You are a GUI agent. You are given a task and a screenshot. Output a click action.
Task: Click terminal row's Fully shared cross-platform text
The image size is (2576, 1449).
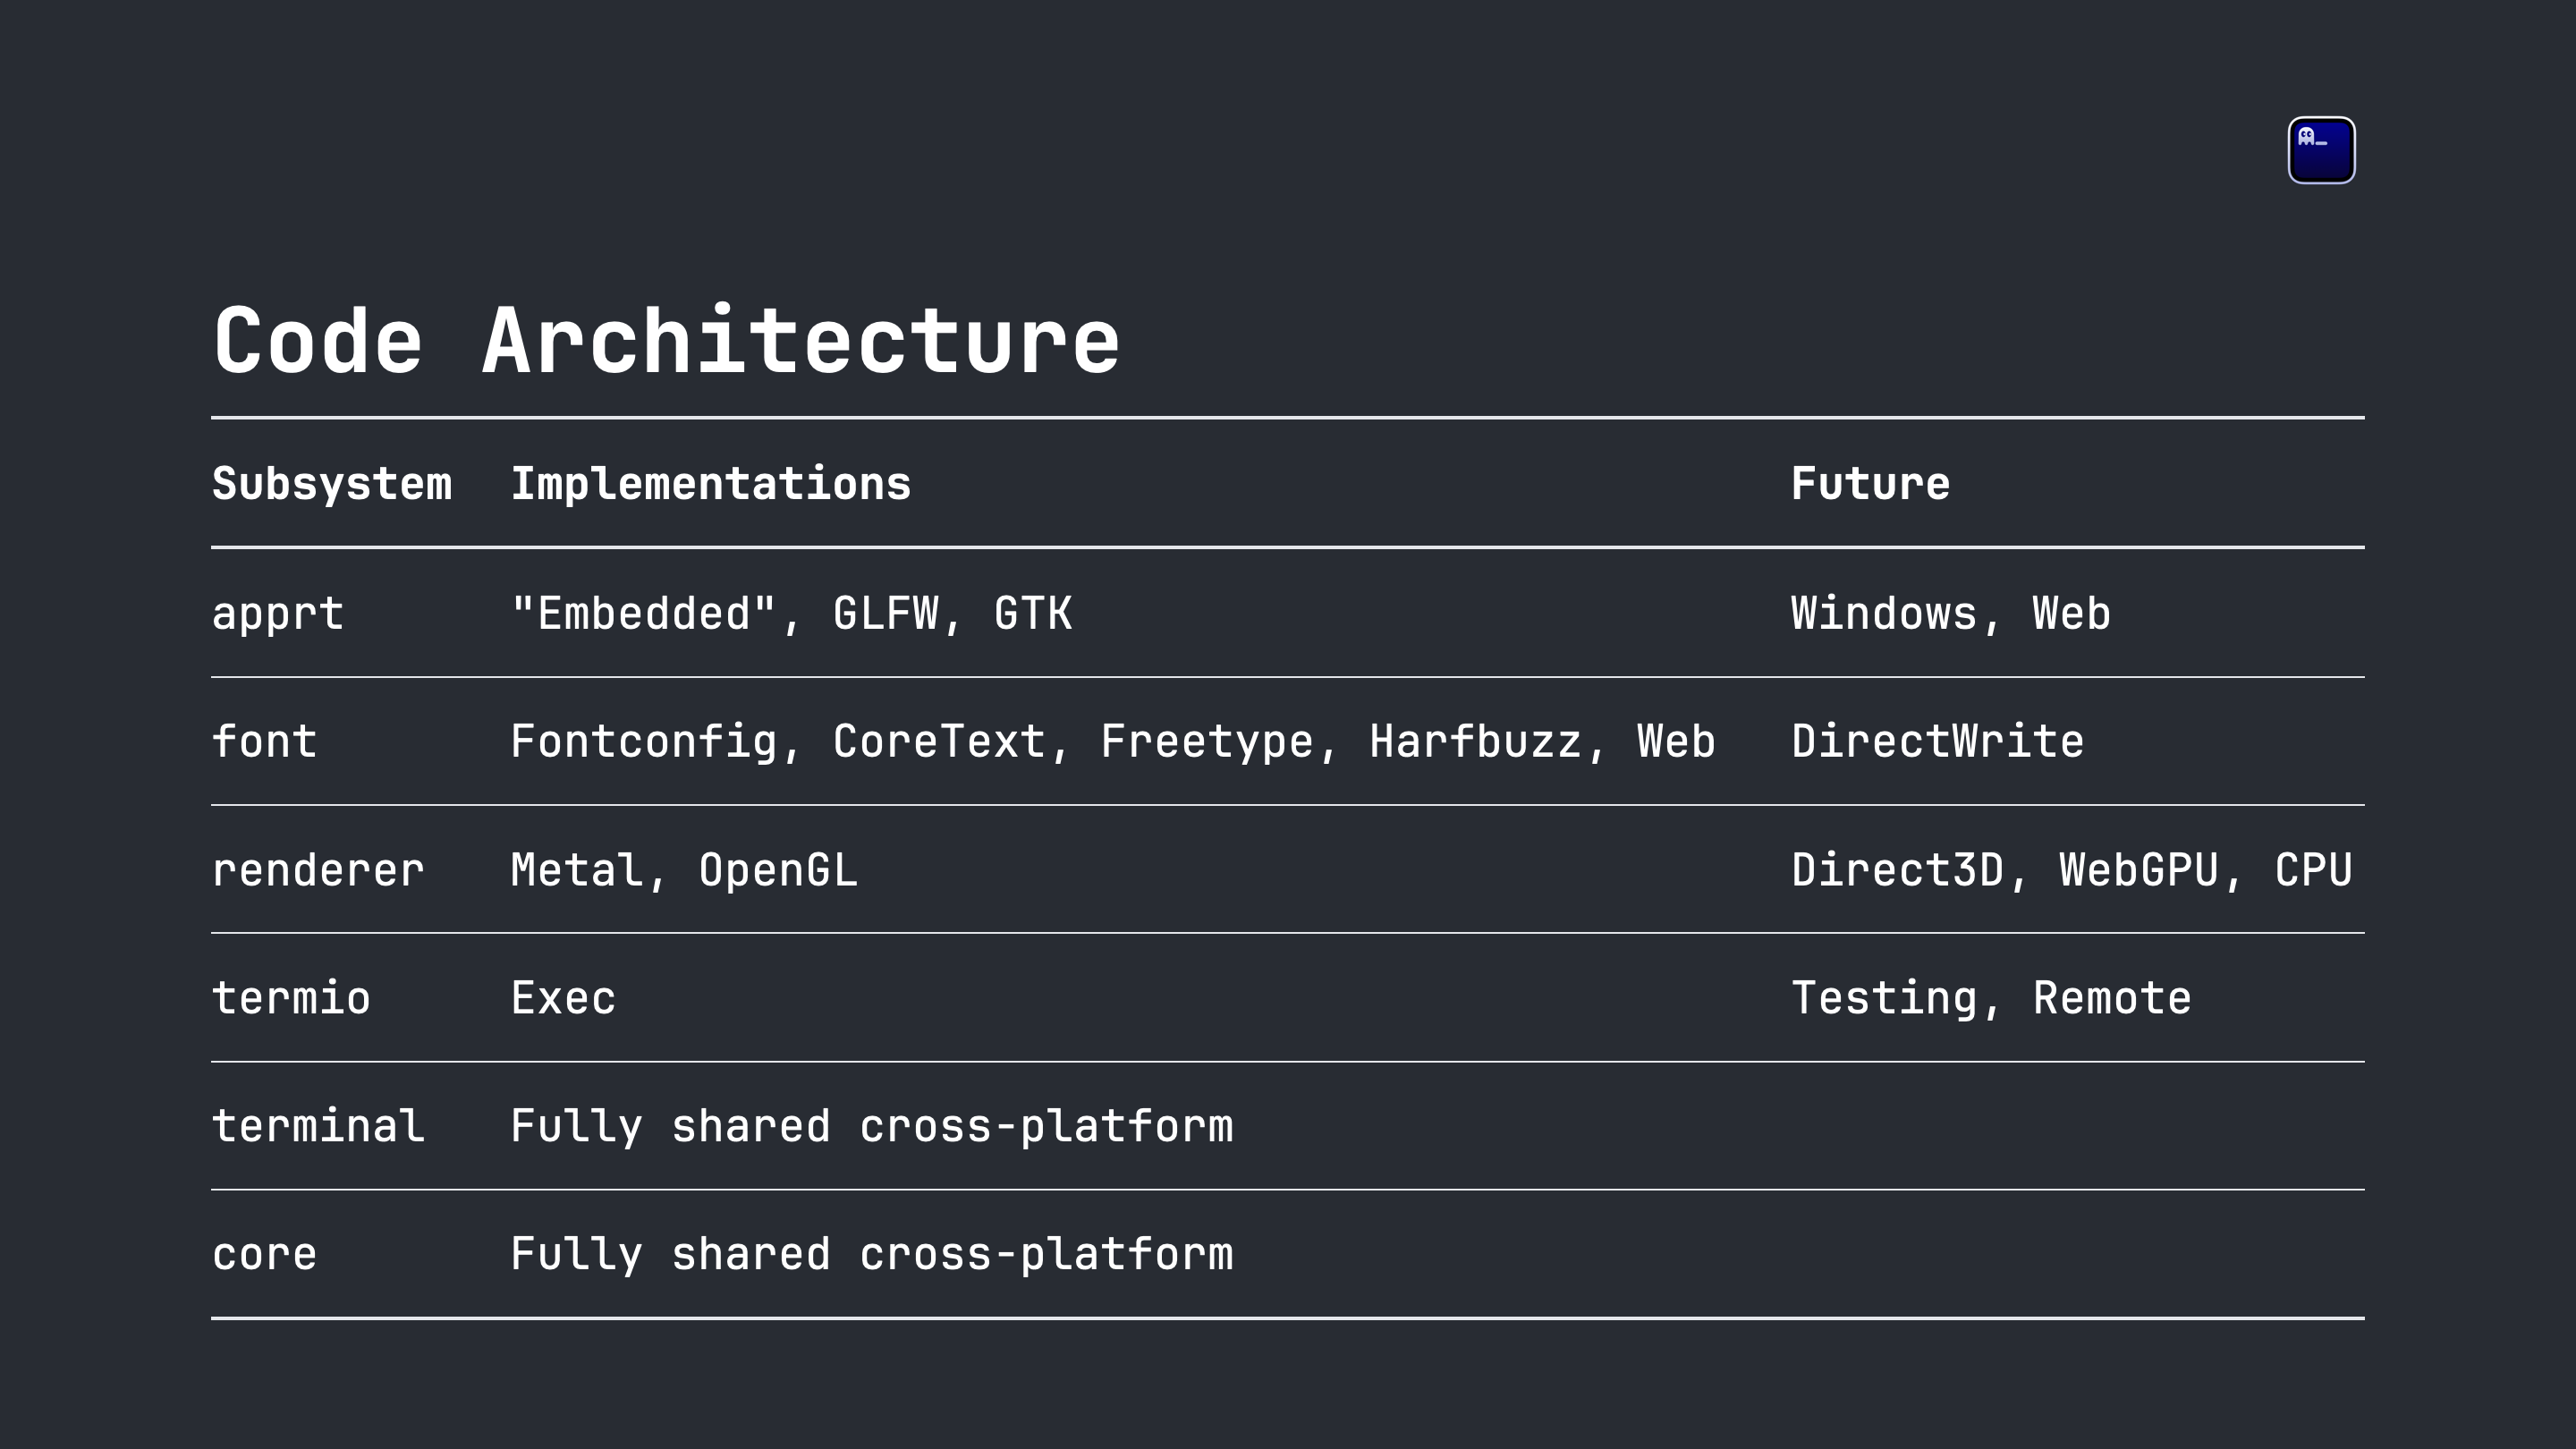click(x=872, y=1126)
